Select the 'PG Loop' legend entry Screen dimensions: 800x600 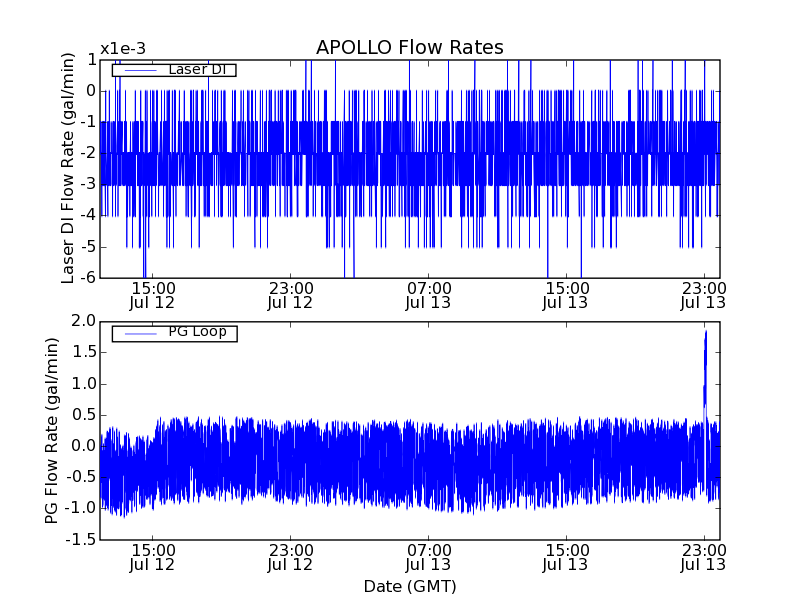coord(174,333)
